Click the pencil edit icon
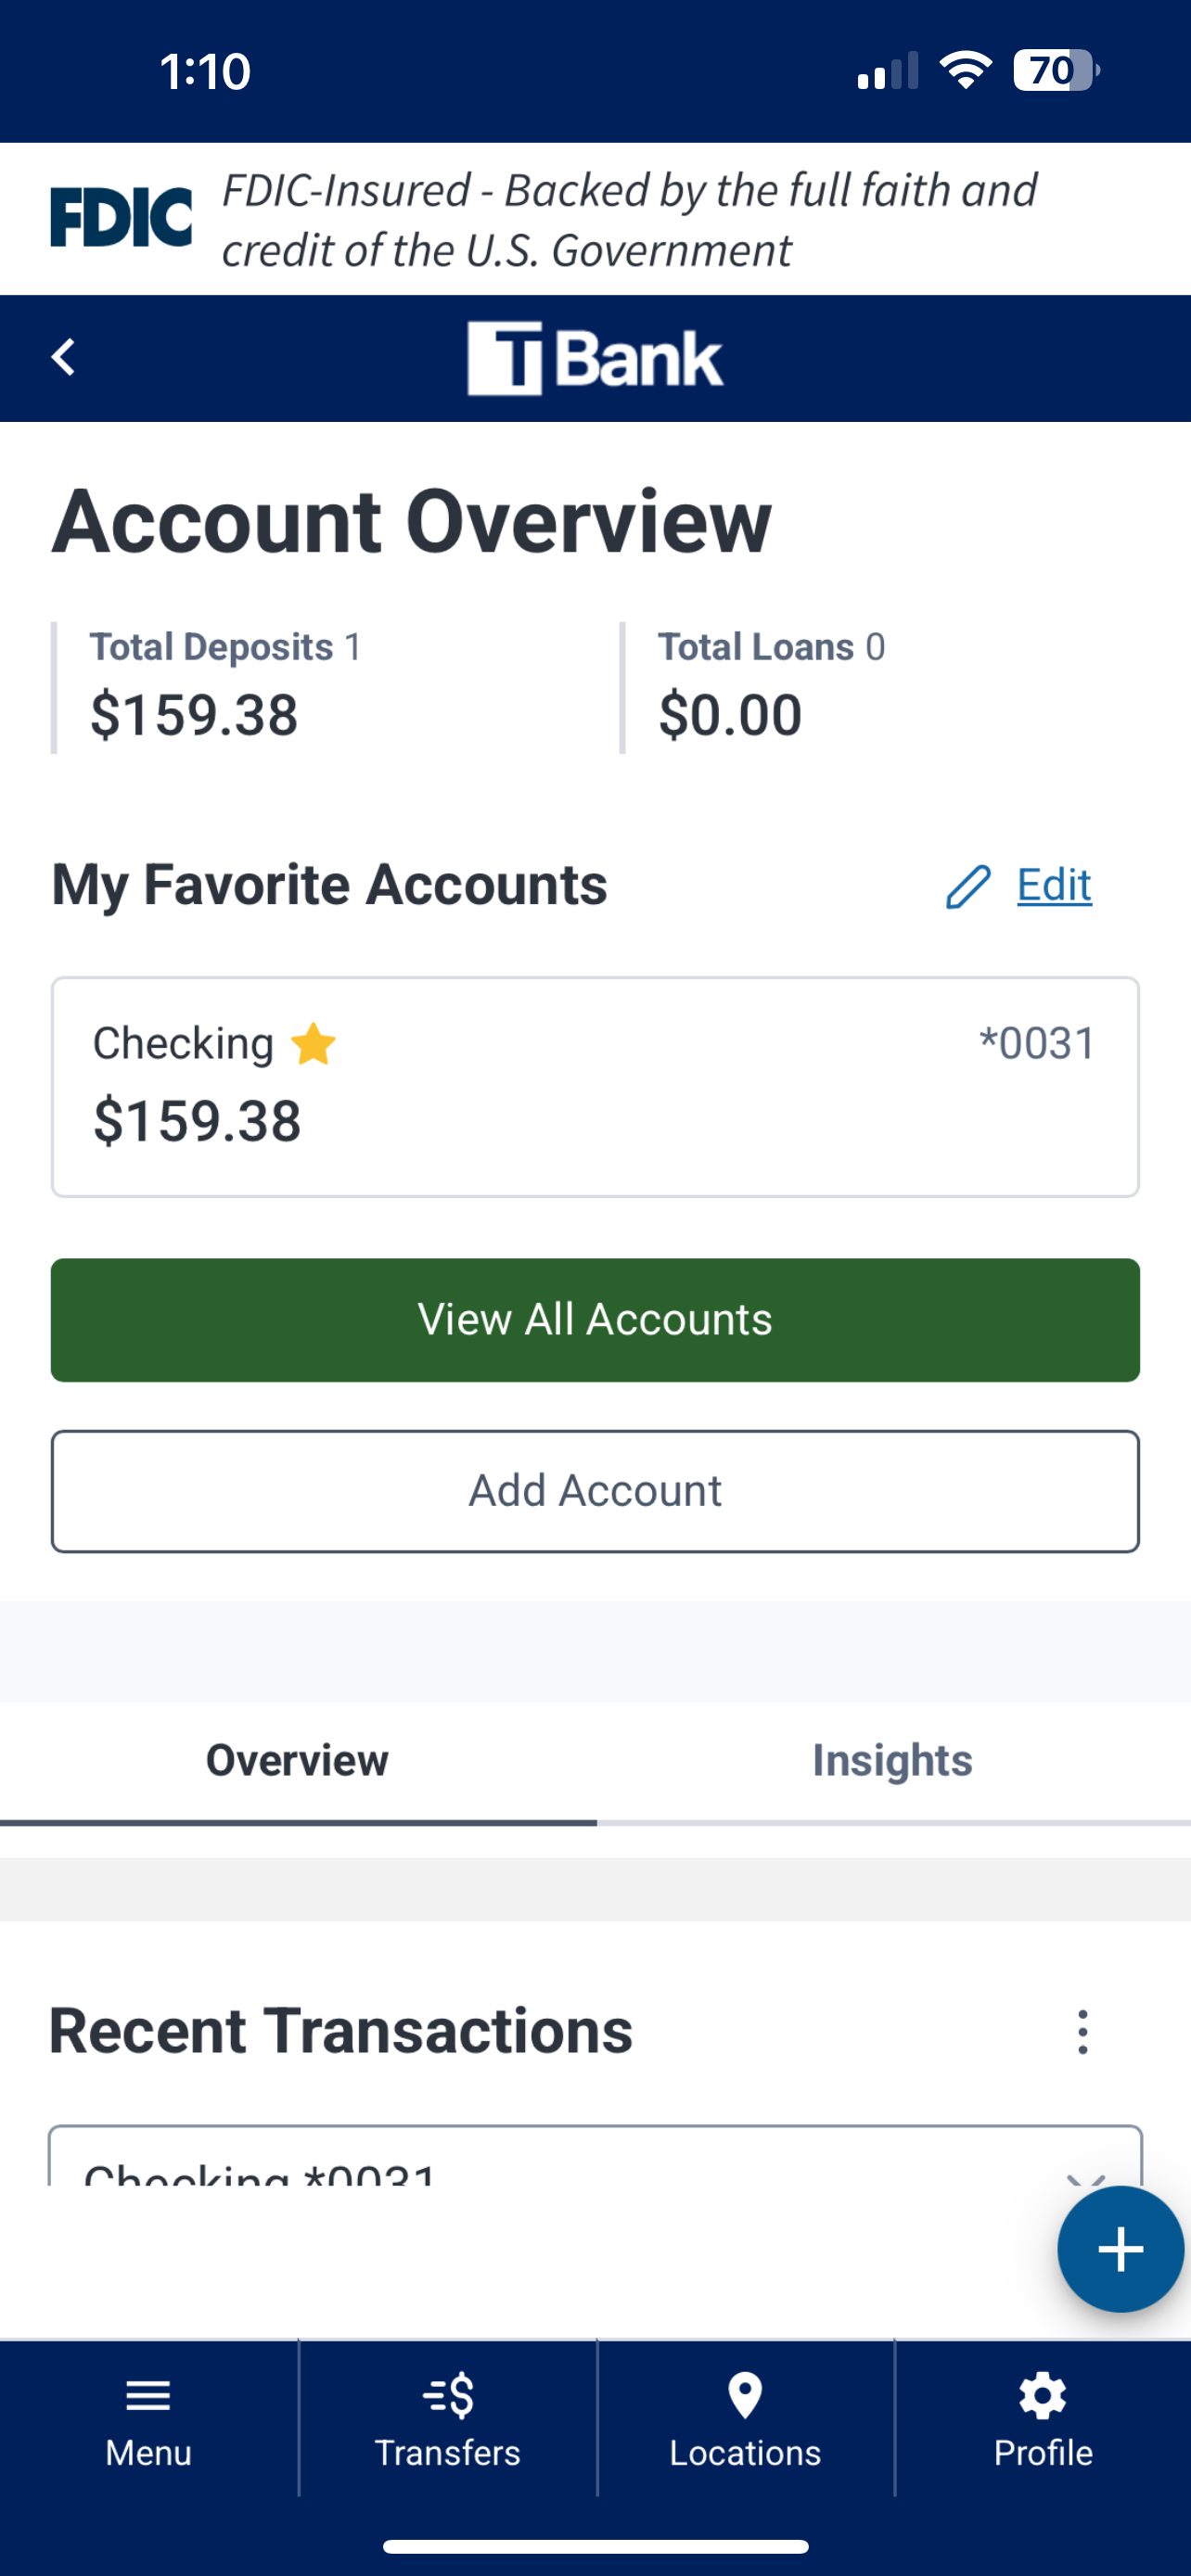Screen dimensions: 1191x2576 [x=967, y=886]
